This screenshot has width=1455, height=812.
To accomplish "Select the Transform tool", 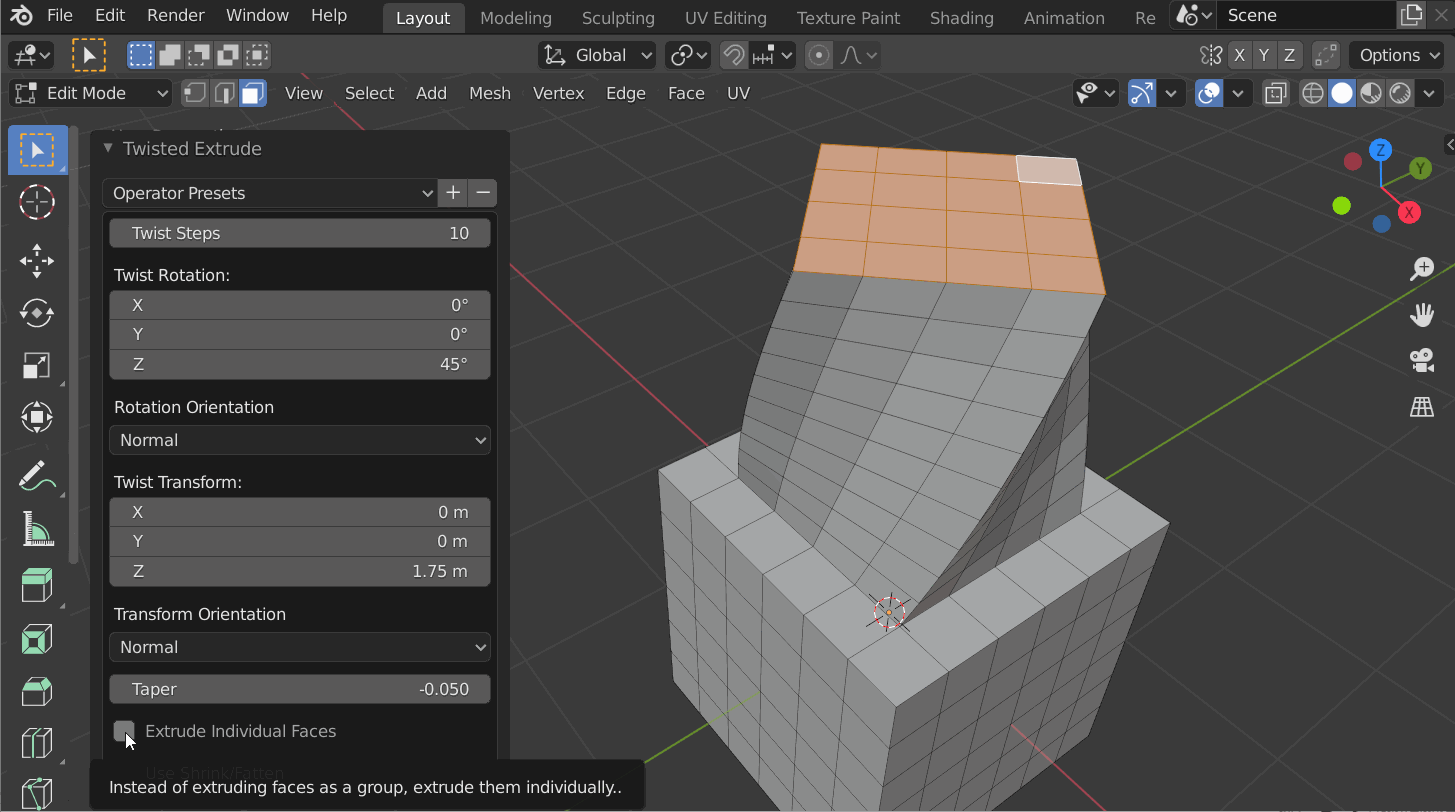I will (37, 417).
